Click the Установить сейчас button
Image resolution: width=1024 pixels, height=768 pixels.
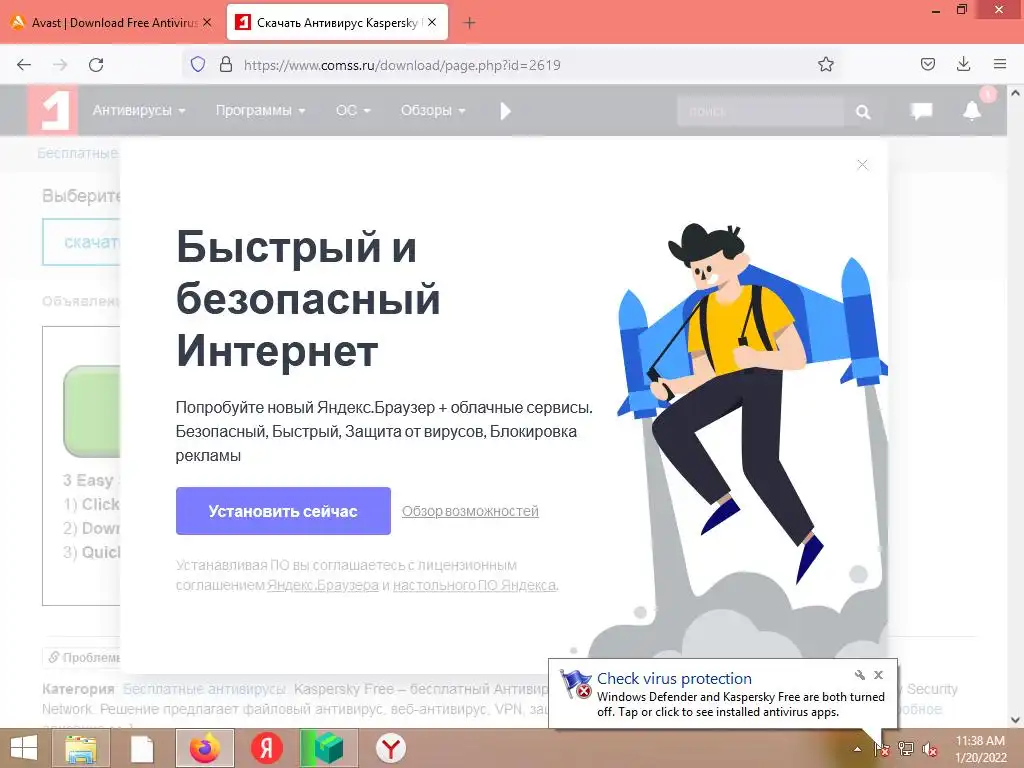(x=283, y=511)
